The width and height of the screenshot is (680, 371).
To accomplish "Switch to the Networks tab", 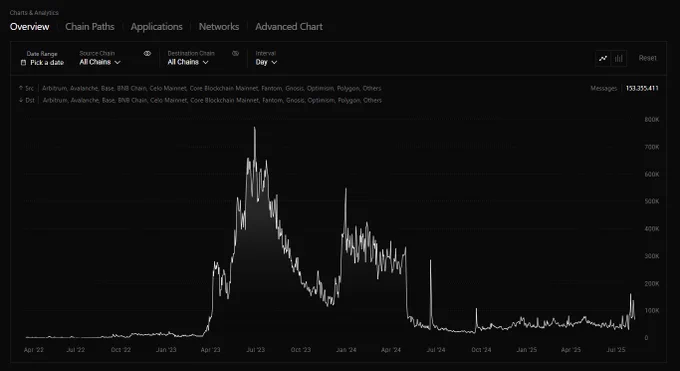I will [x=219, y=26].
